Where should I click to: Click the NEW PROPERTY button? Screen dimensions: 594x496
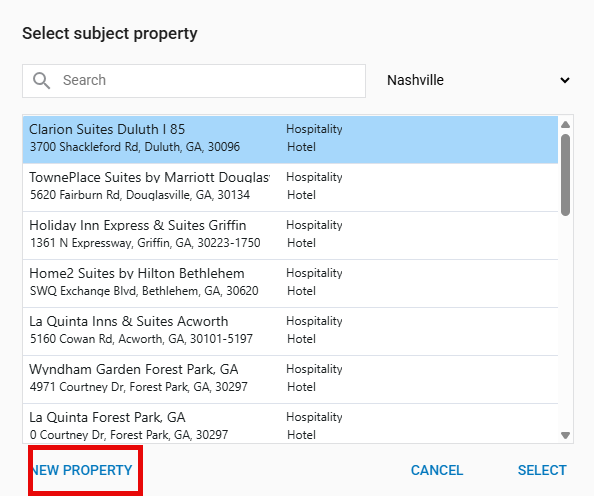tap(82, 470)
